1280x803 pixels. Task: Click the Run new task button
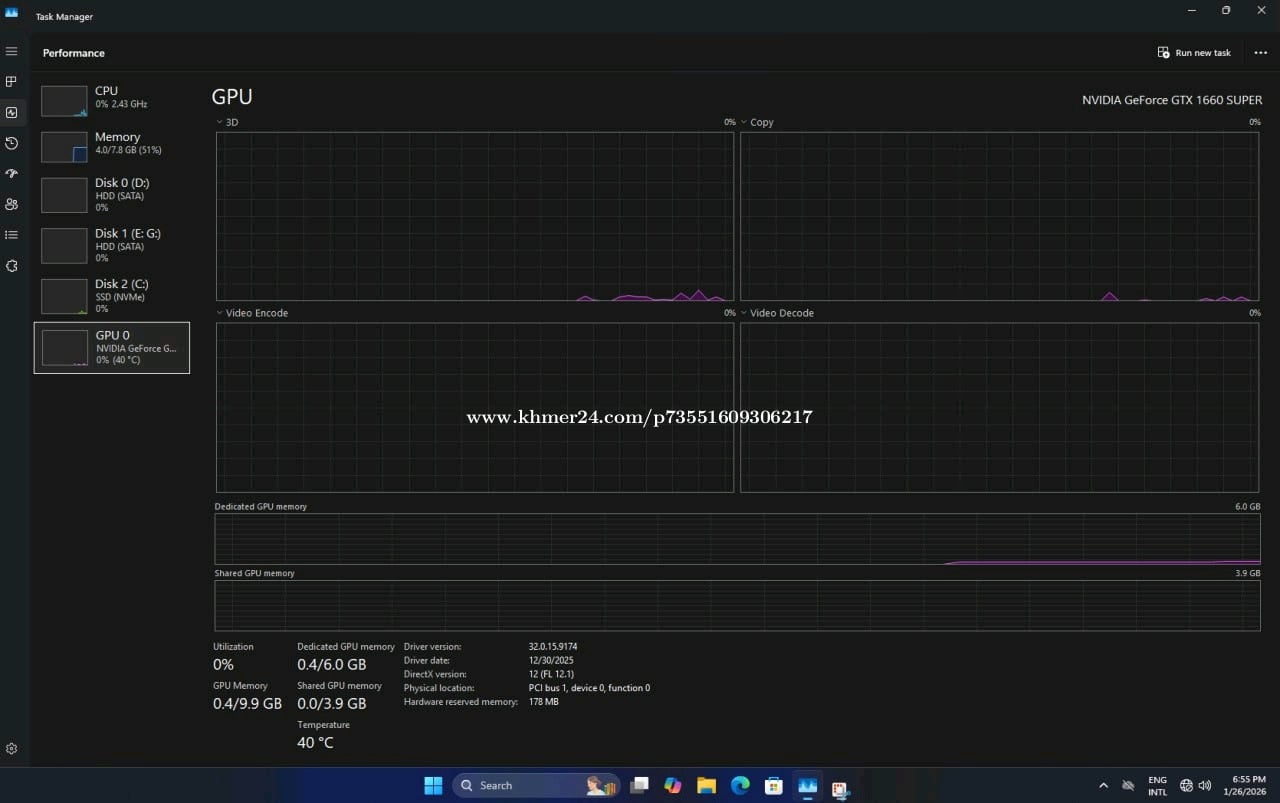(1194, 53)
